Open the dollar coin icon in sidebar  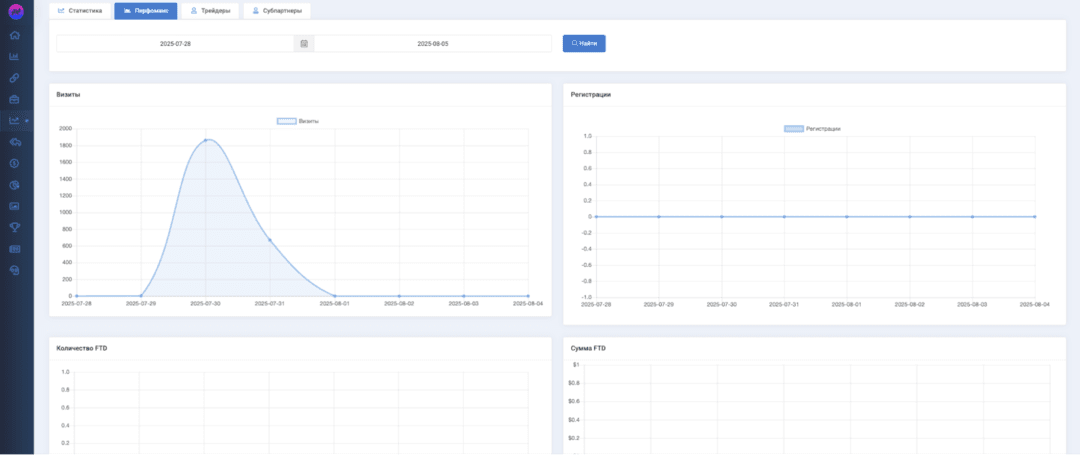click(14, 163)
